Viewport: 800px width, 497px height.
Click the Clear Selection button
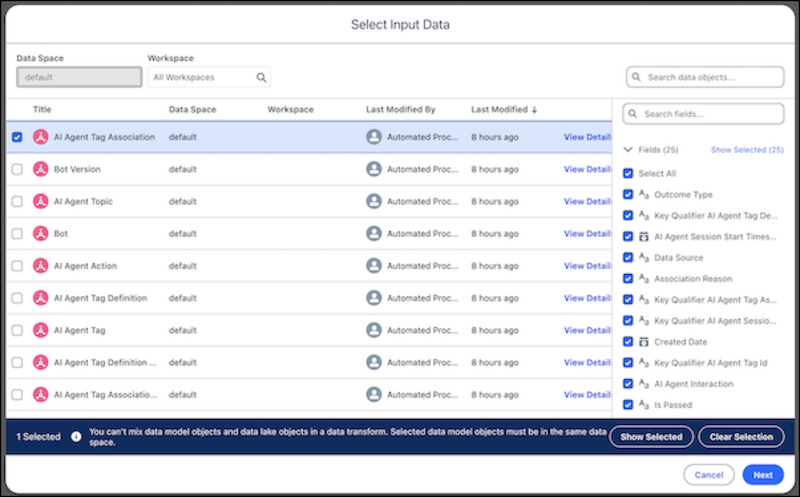(741, 437)
